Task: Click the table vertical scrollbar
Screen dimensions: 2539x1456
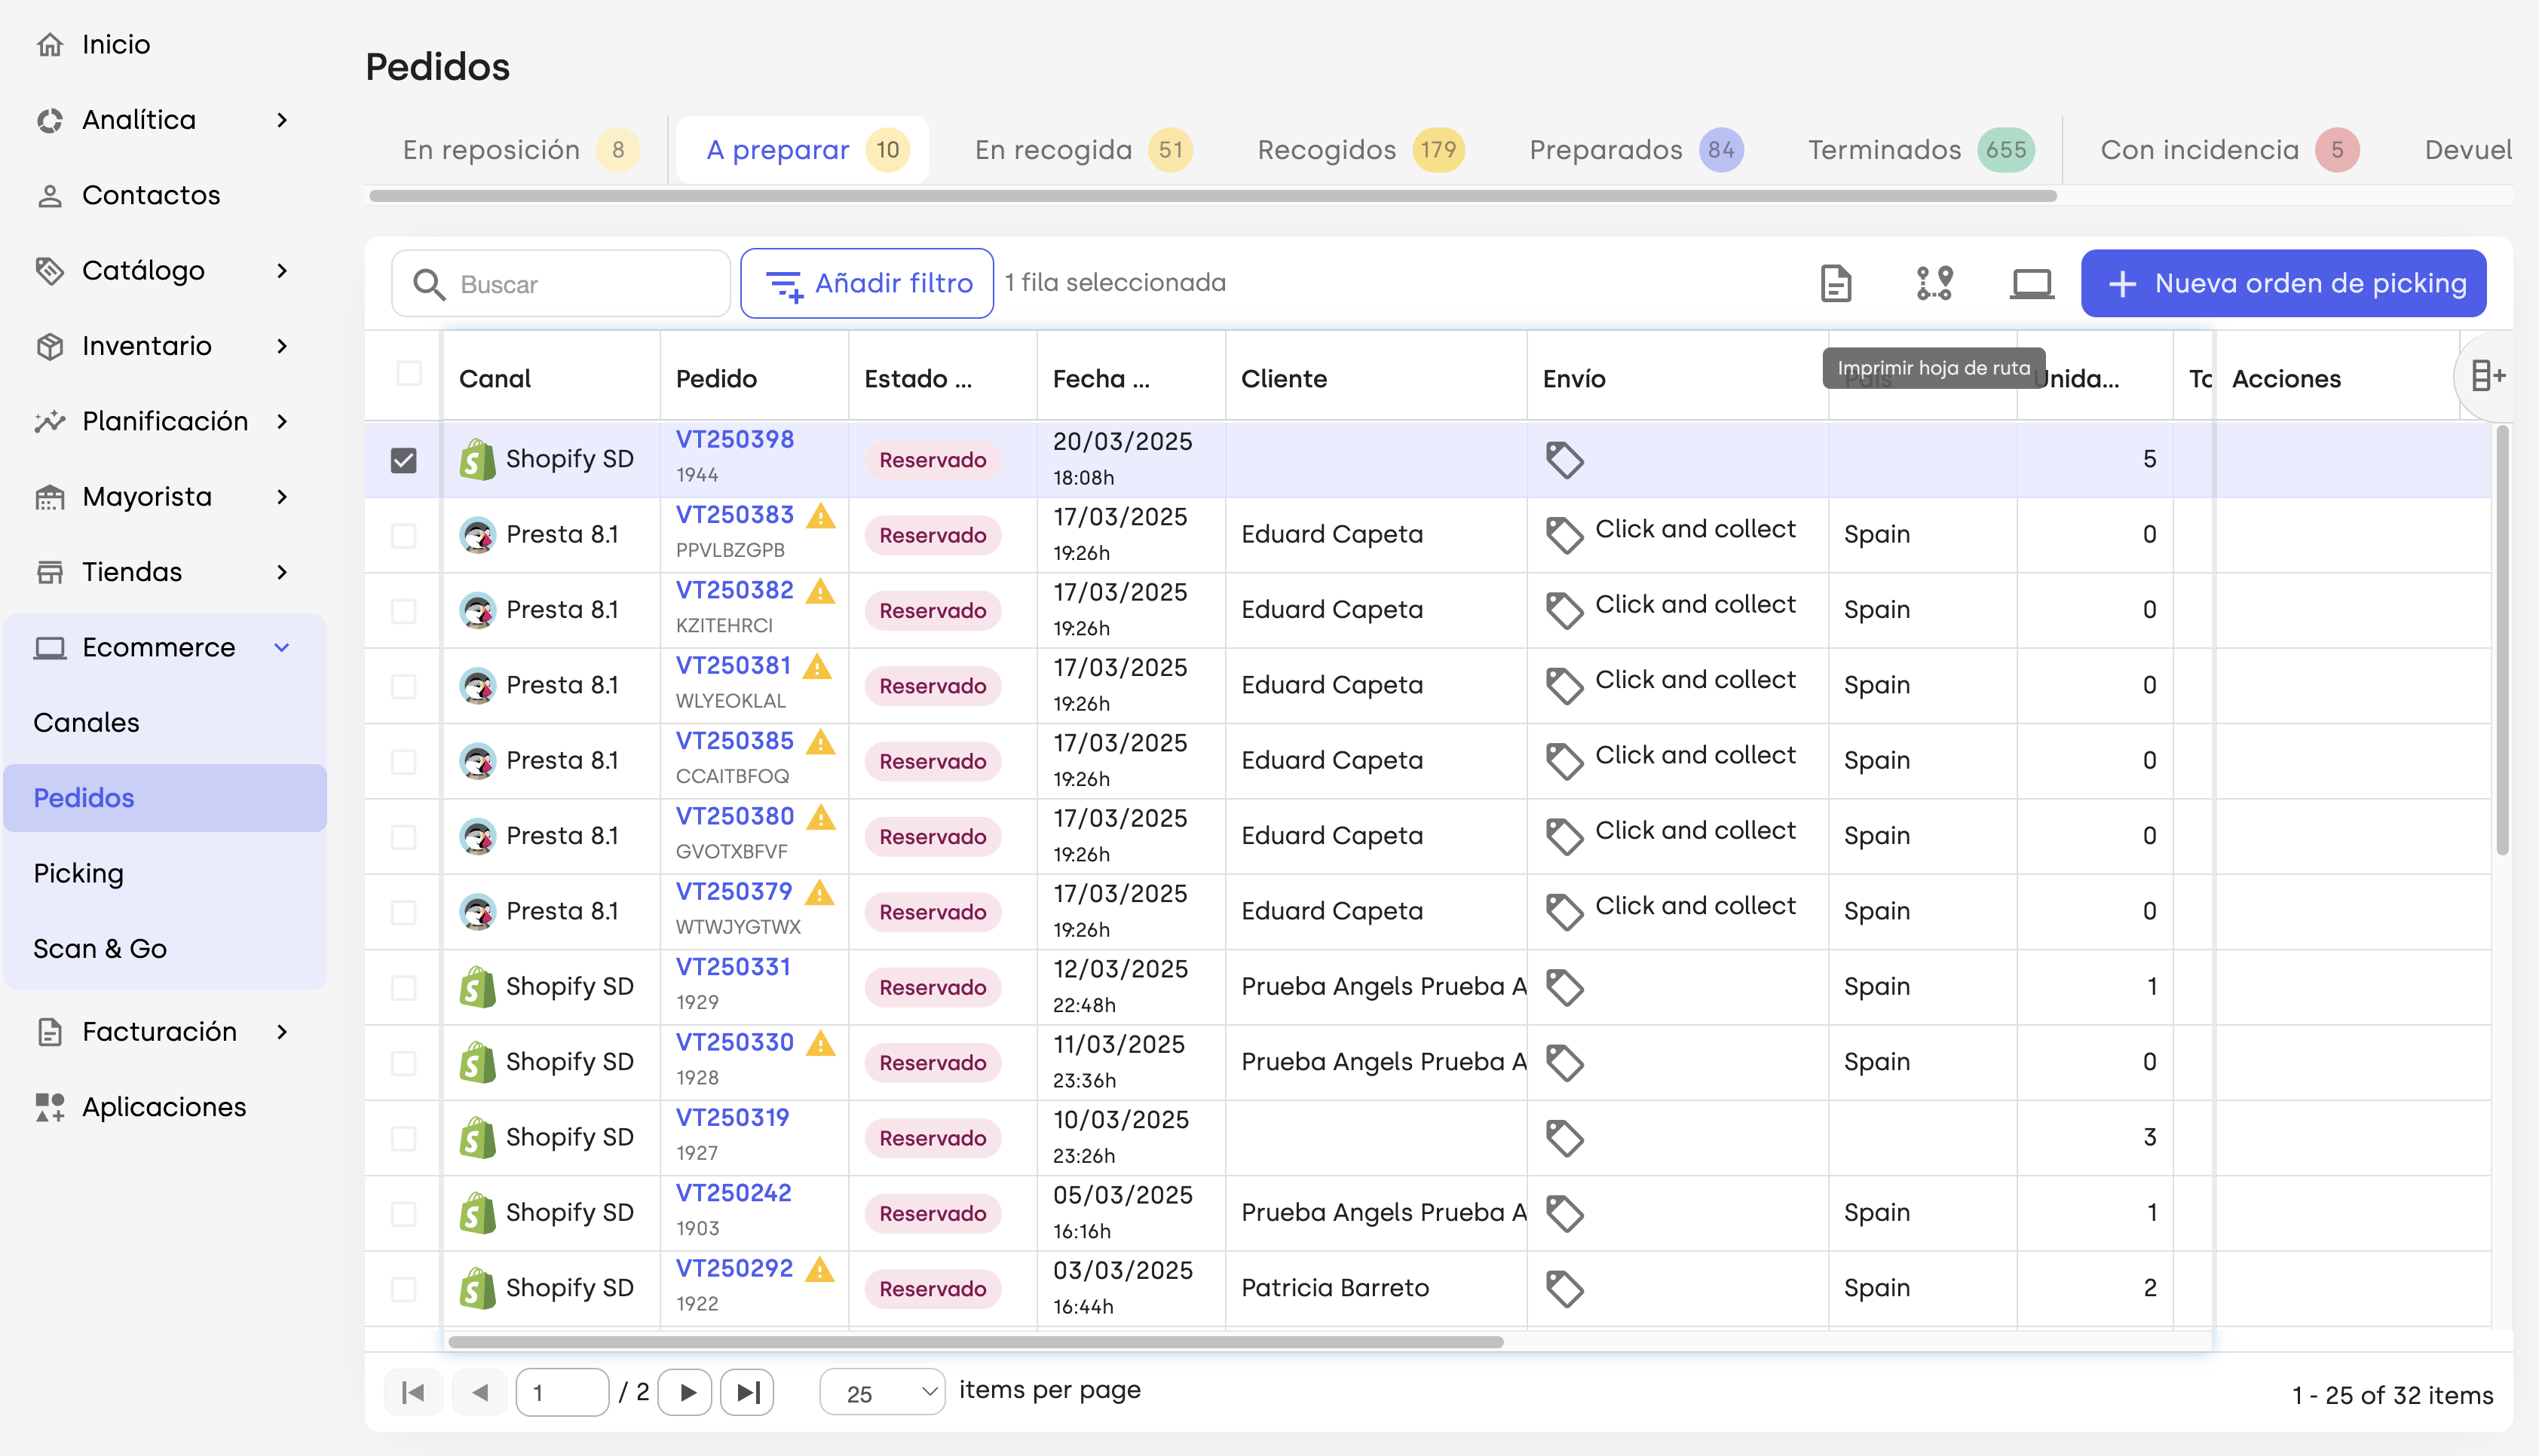Action: coord(2503,640)
